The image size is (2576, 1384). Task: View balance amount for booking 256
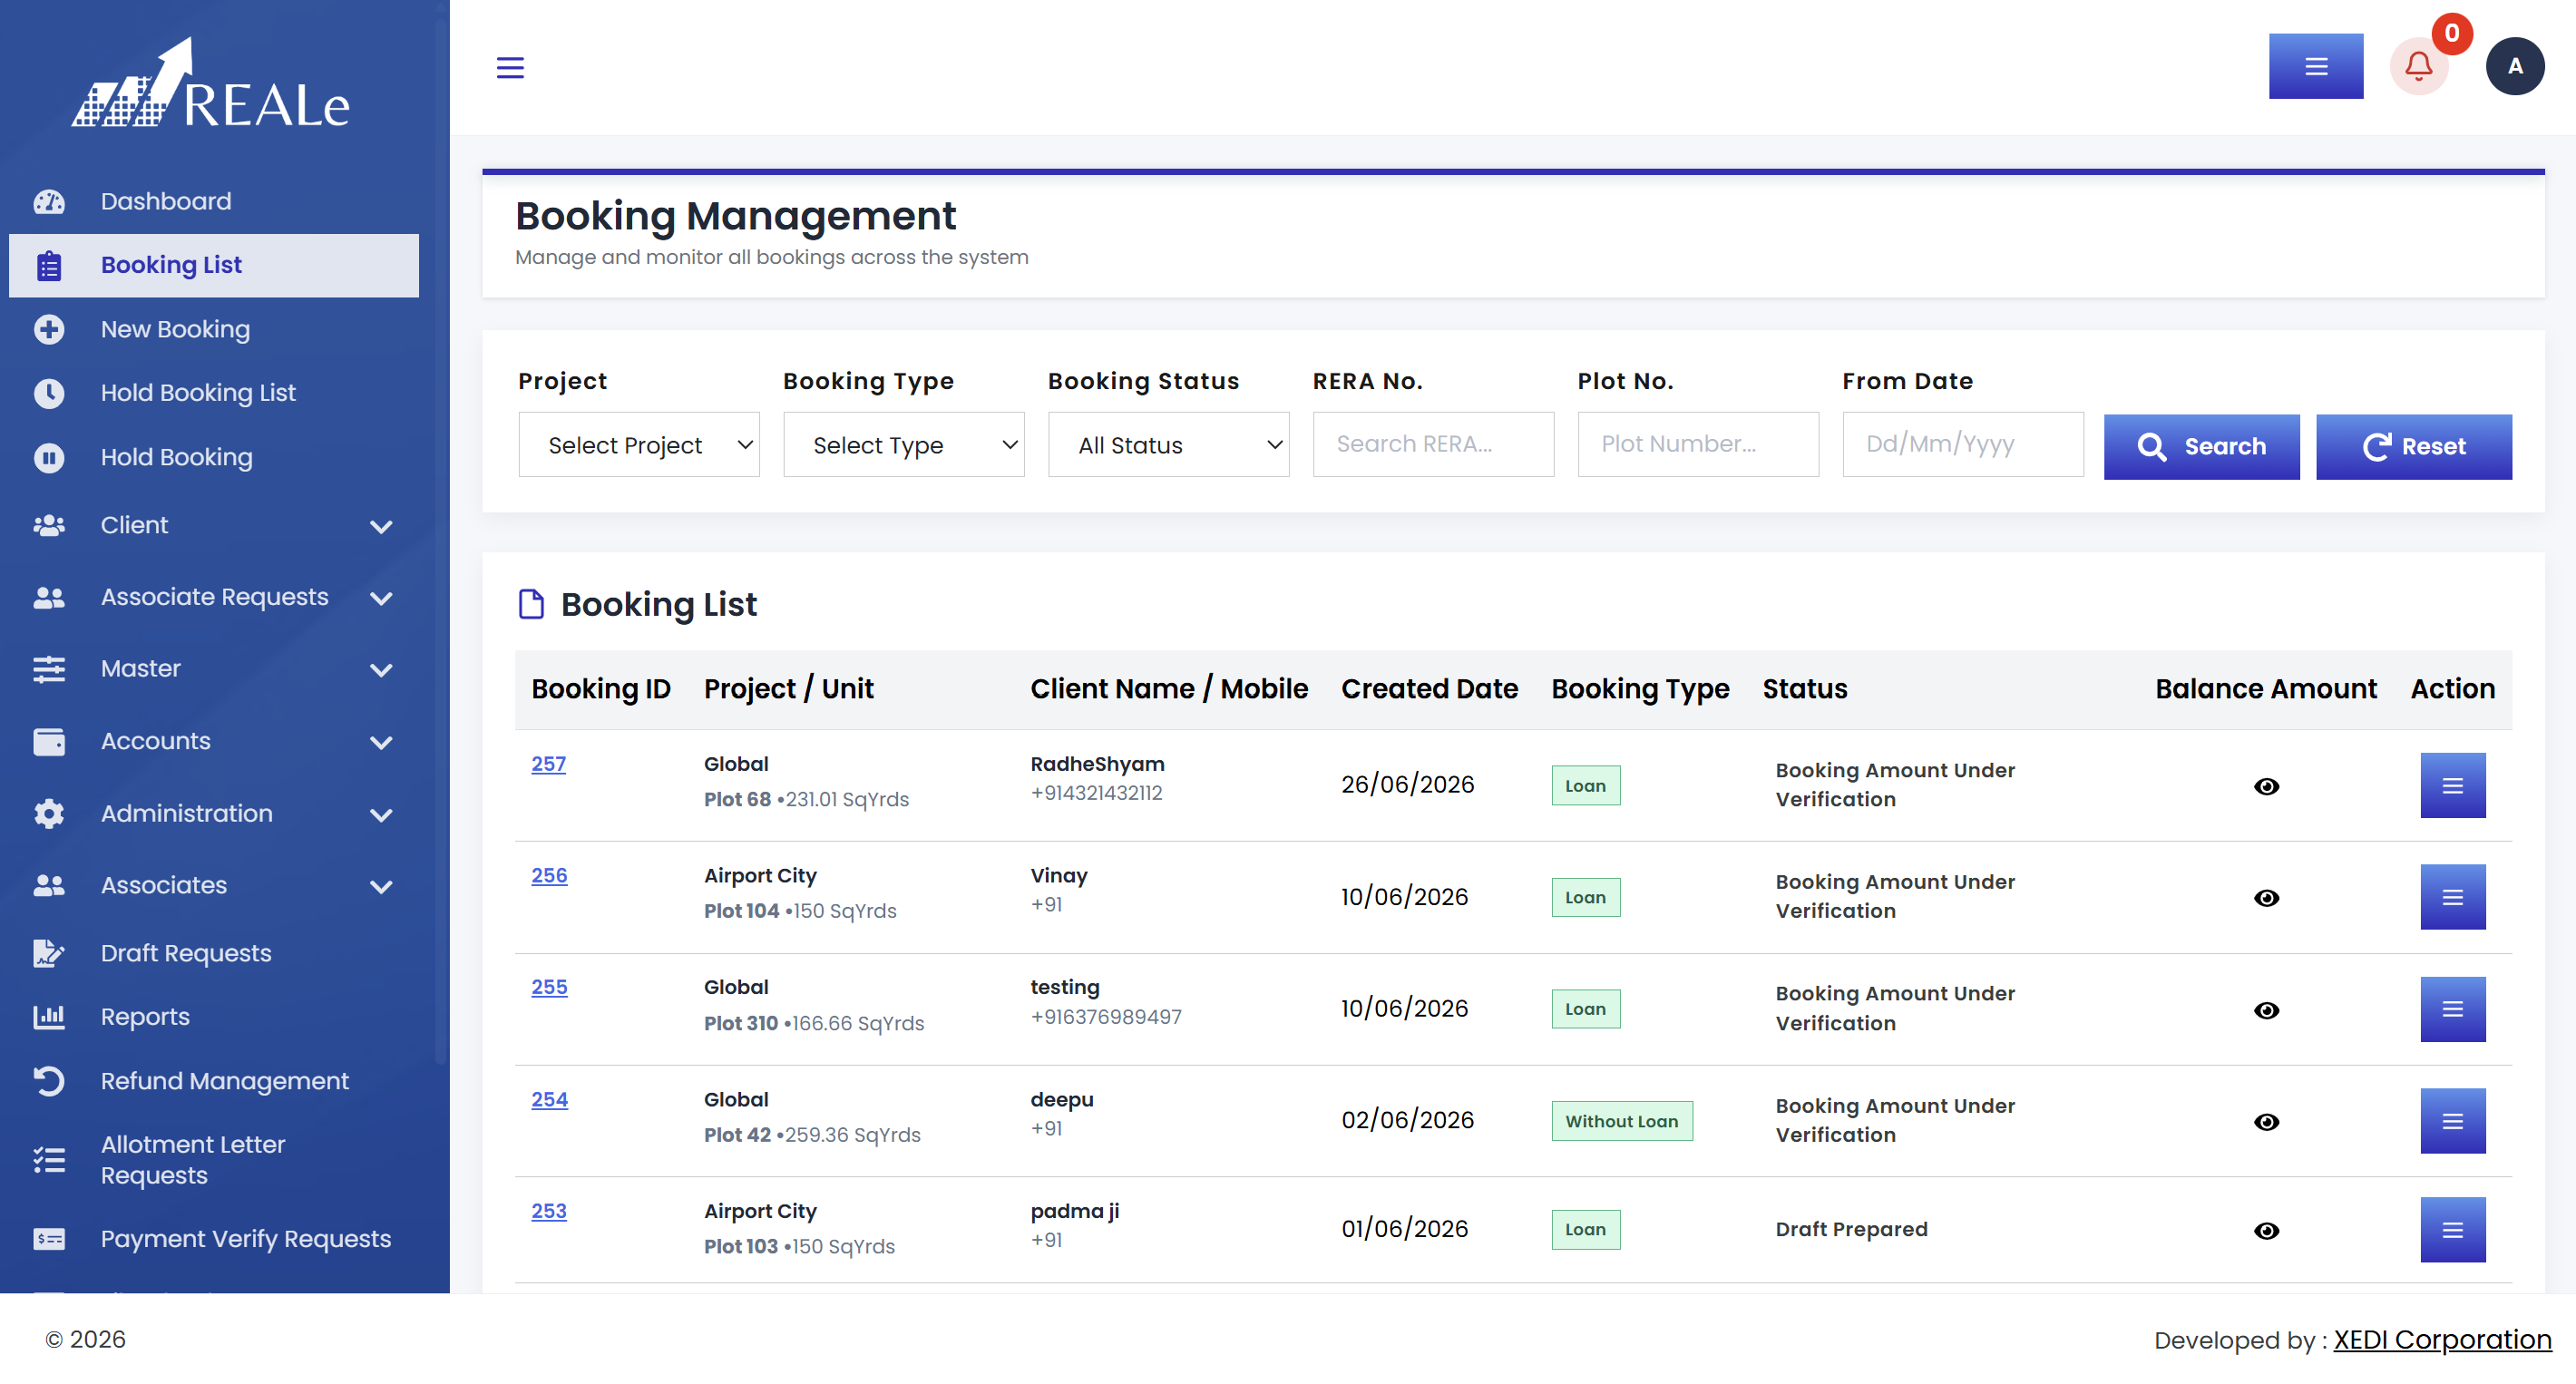(2266, 898)
